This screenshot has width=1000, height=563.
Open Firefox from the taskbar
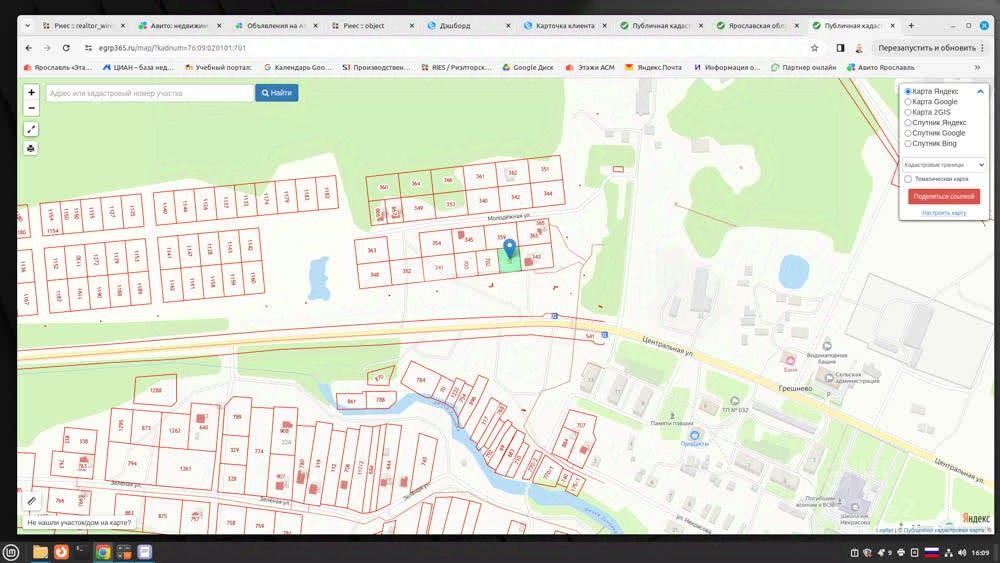click(x=61, y=551)
